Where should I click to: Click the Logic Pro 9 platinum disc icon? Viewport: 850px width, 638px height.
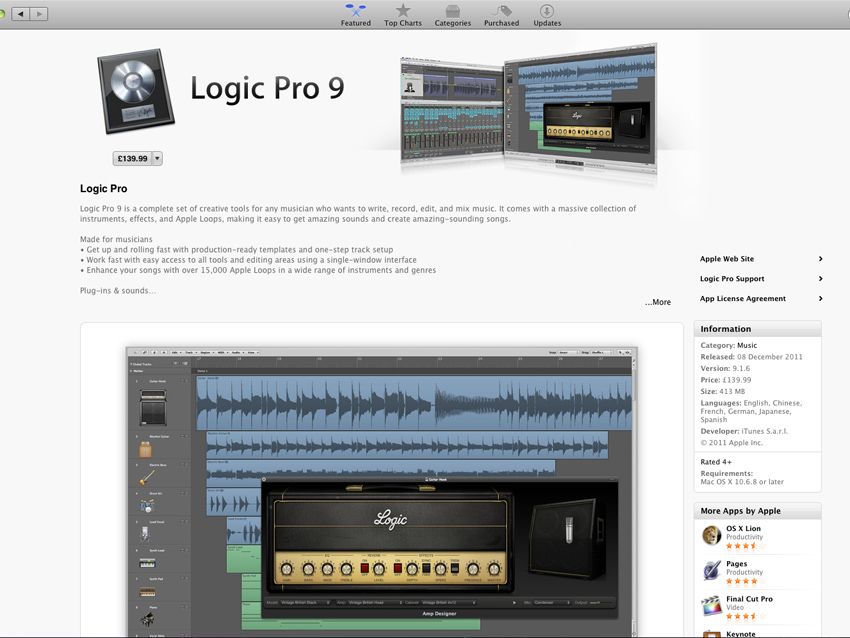(136, 91)
